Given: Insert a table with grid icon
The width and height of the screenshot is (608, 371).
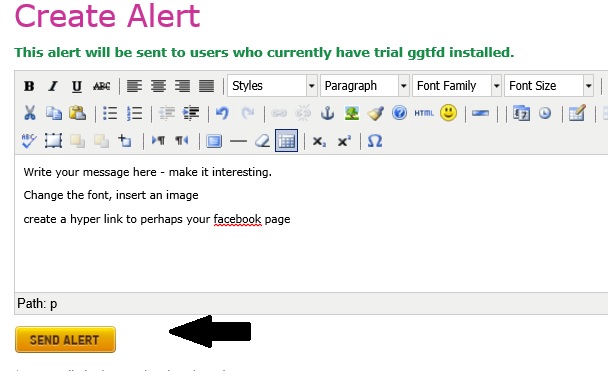Looking at the screenshot, I should [287, 141].
